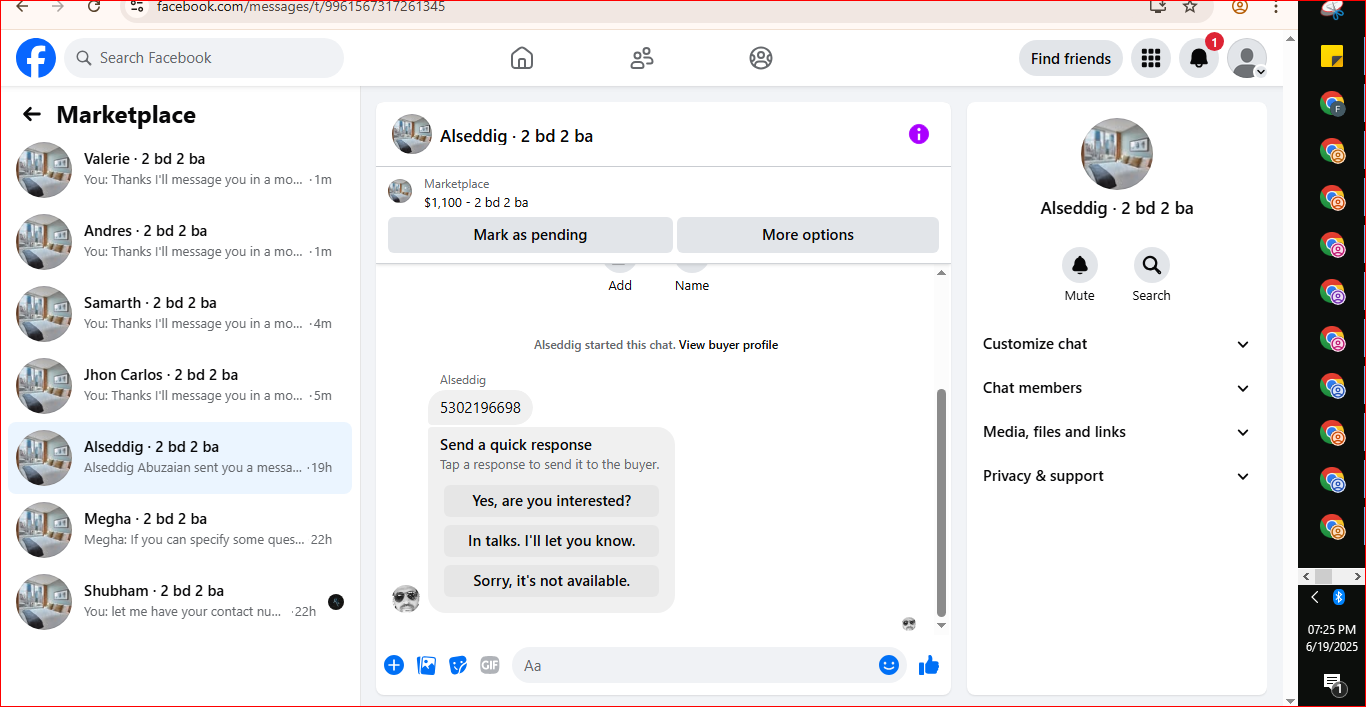Mute this conversation with bell icon
1366x707 pixels.
1080,265
